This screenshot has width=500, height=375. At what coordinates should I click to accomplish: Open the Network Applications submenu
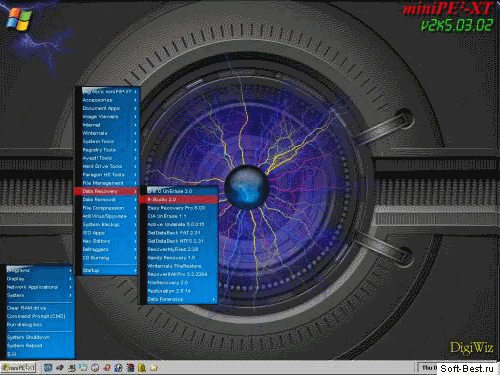39,287
